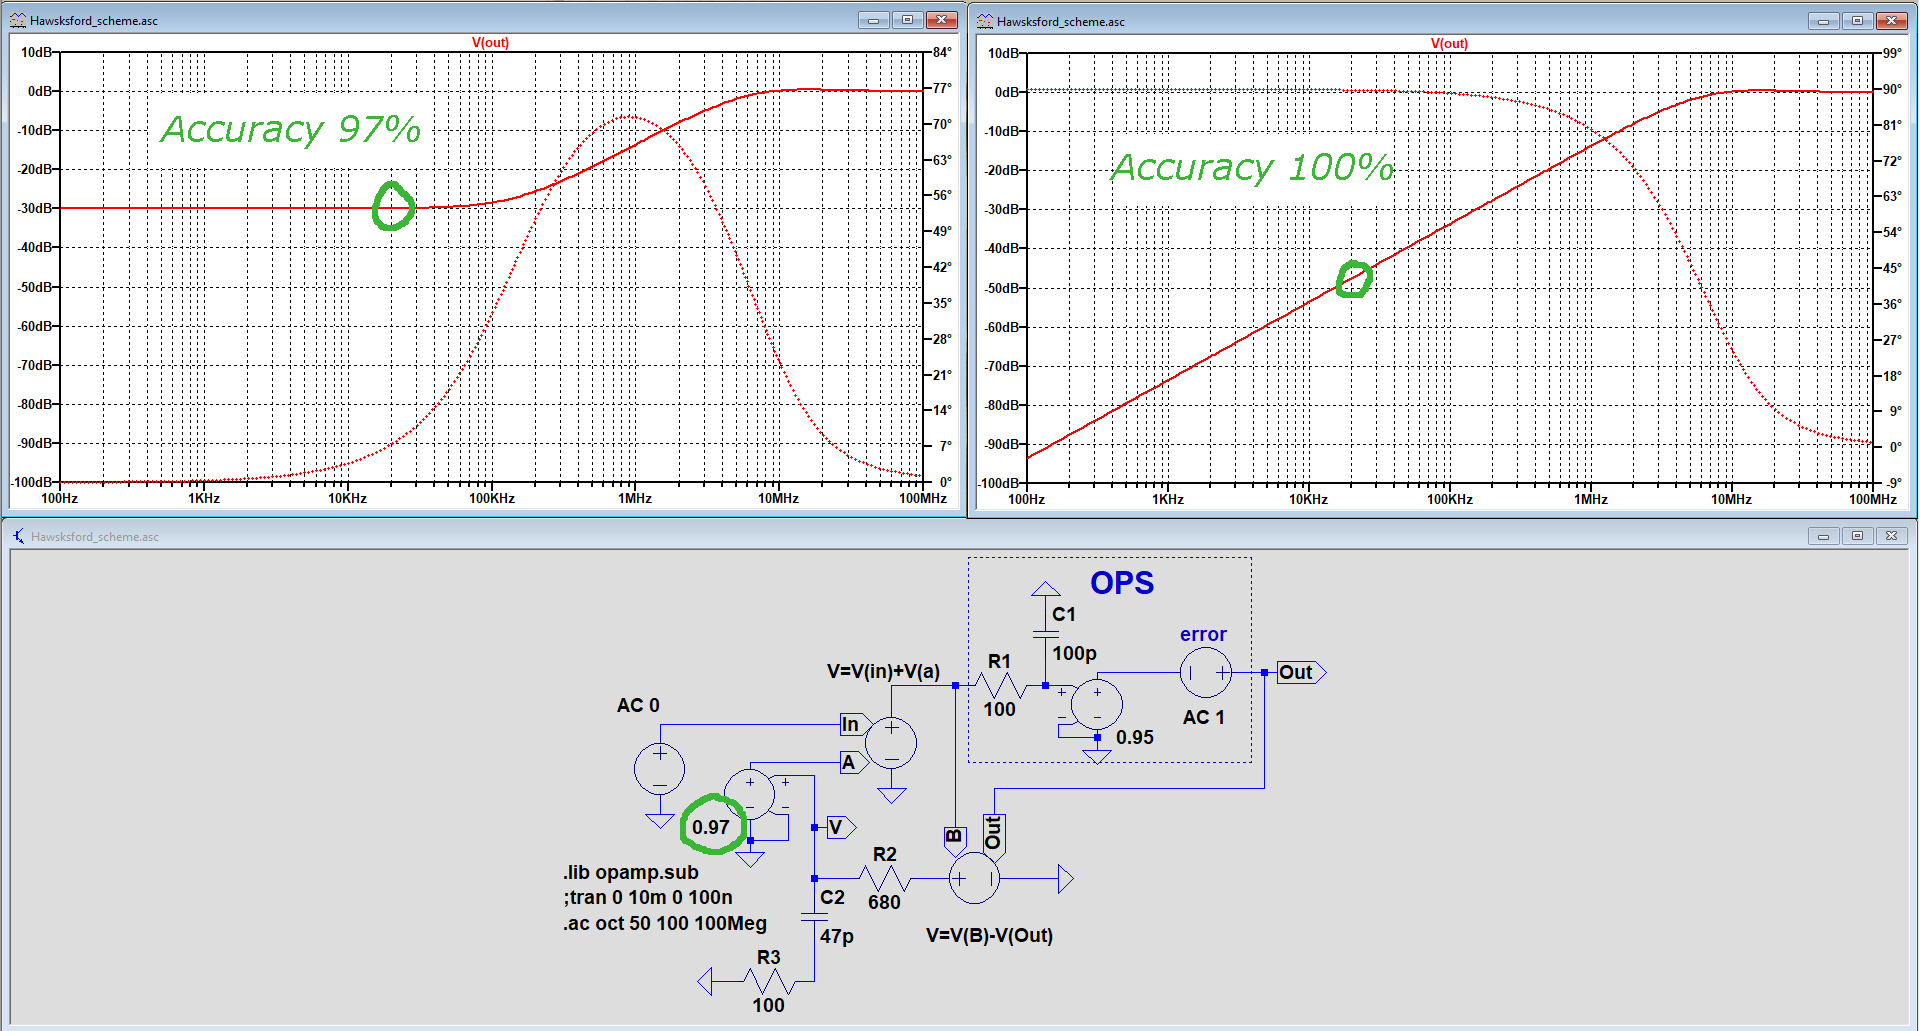The height and width of the screenshot is (1031, 1920).
Task: Minimize the right plot window
Action: coord(1823,21)
